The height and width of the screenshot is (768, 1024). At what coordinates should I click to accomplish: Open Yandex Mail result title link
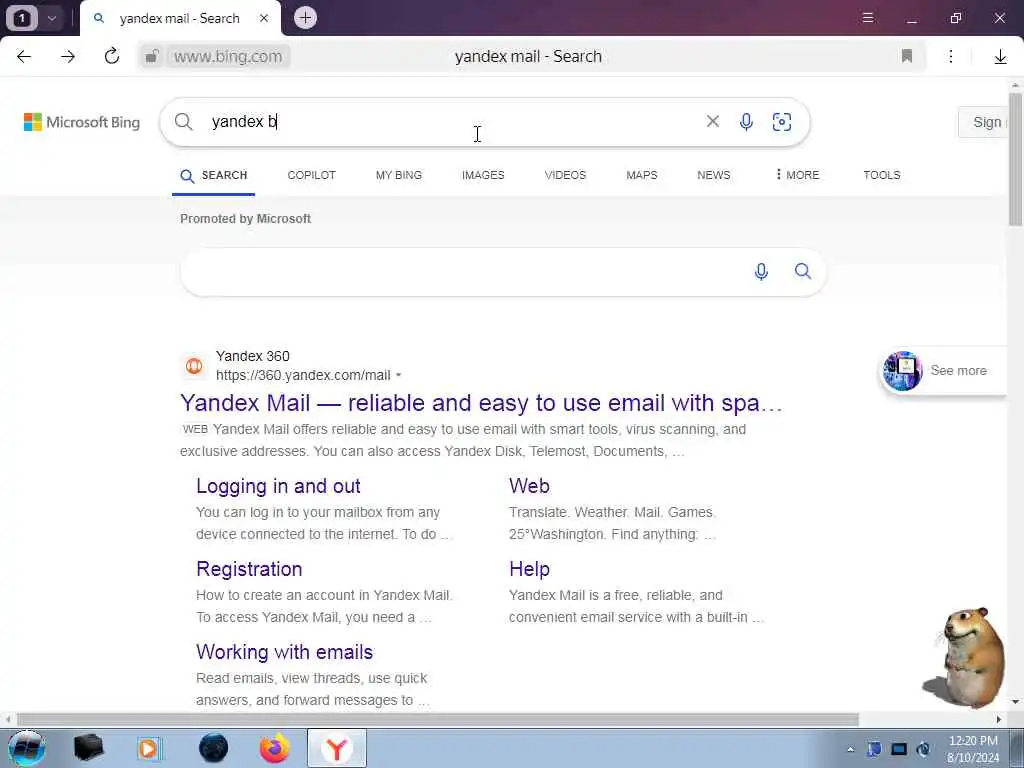pyautogui.click(x=481, y=403)
